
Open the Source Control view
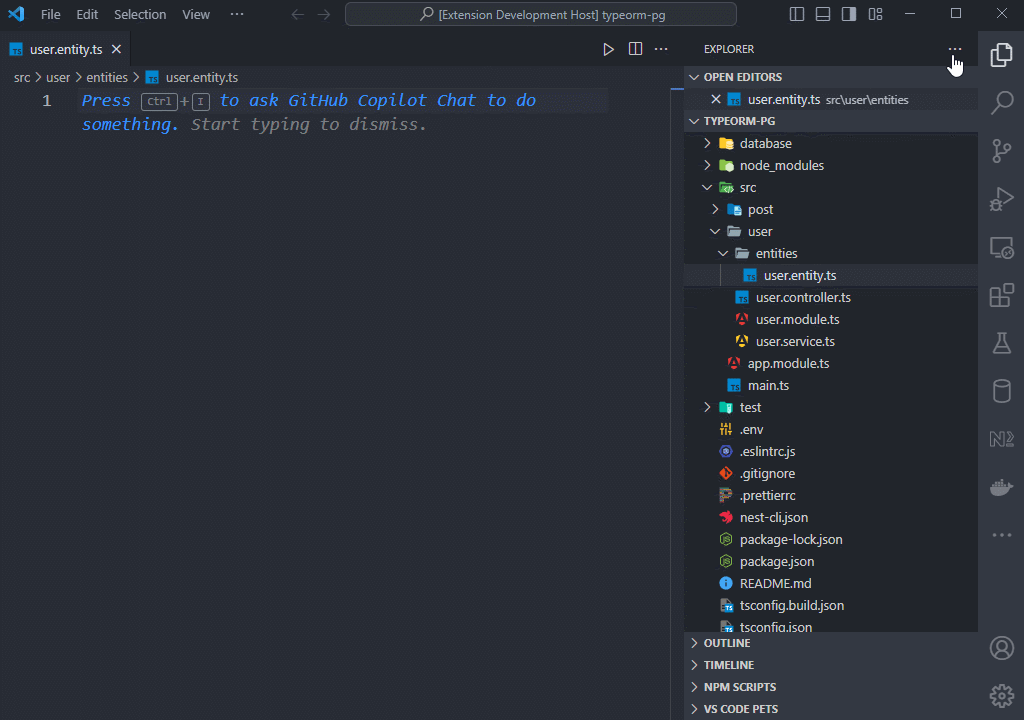pos(1001,150)
